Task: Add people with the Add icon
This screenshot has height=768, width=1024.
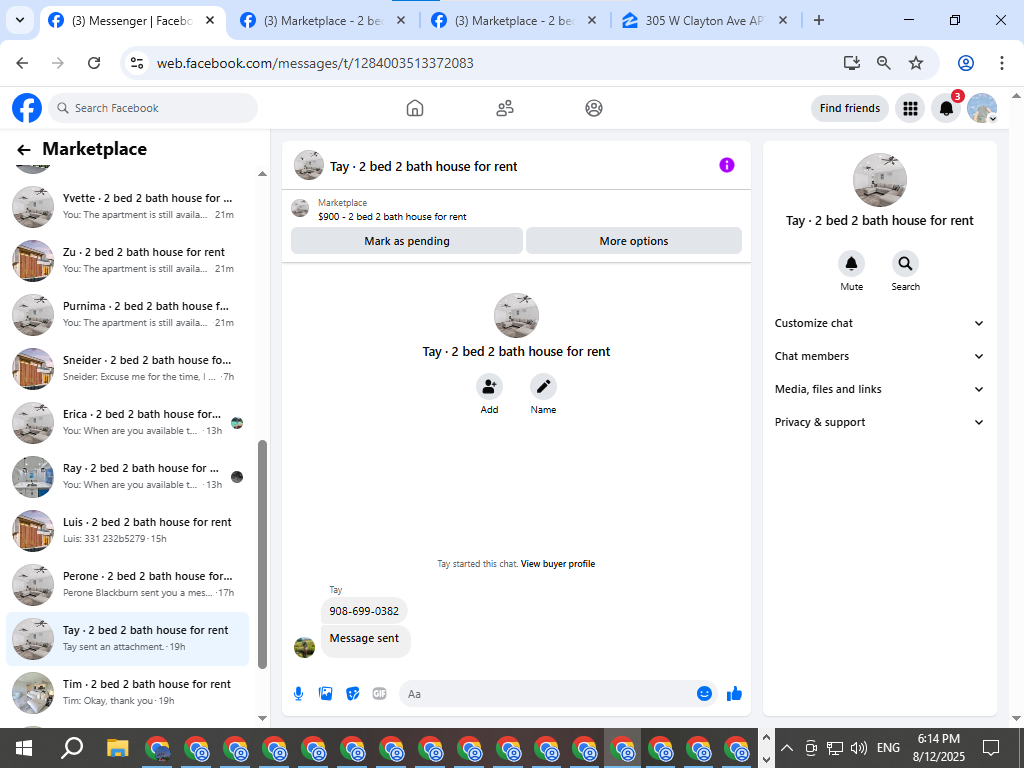Action: 489,387
